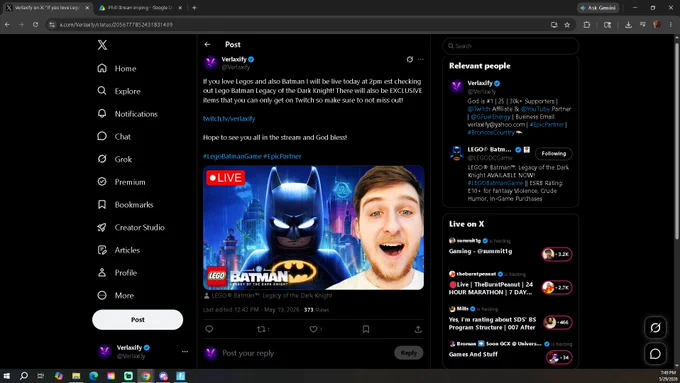Open File Explorer from the taskbar
680x383 pixels.
tap(76, 376)
